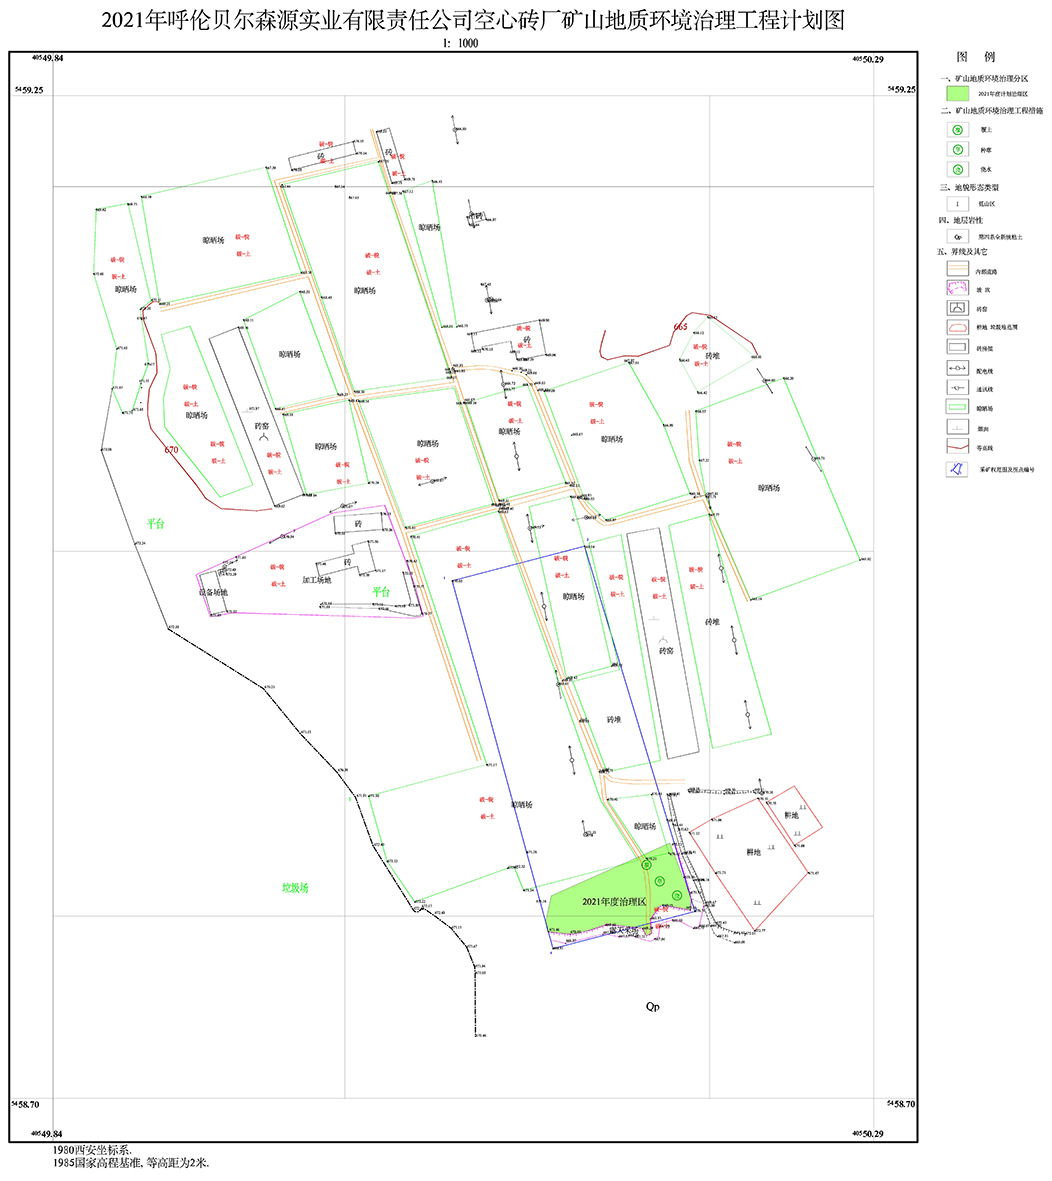
Task: Click the gray rectangle building legend symbol
Action: [957, 347]
